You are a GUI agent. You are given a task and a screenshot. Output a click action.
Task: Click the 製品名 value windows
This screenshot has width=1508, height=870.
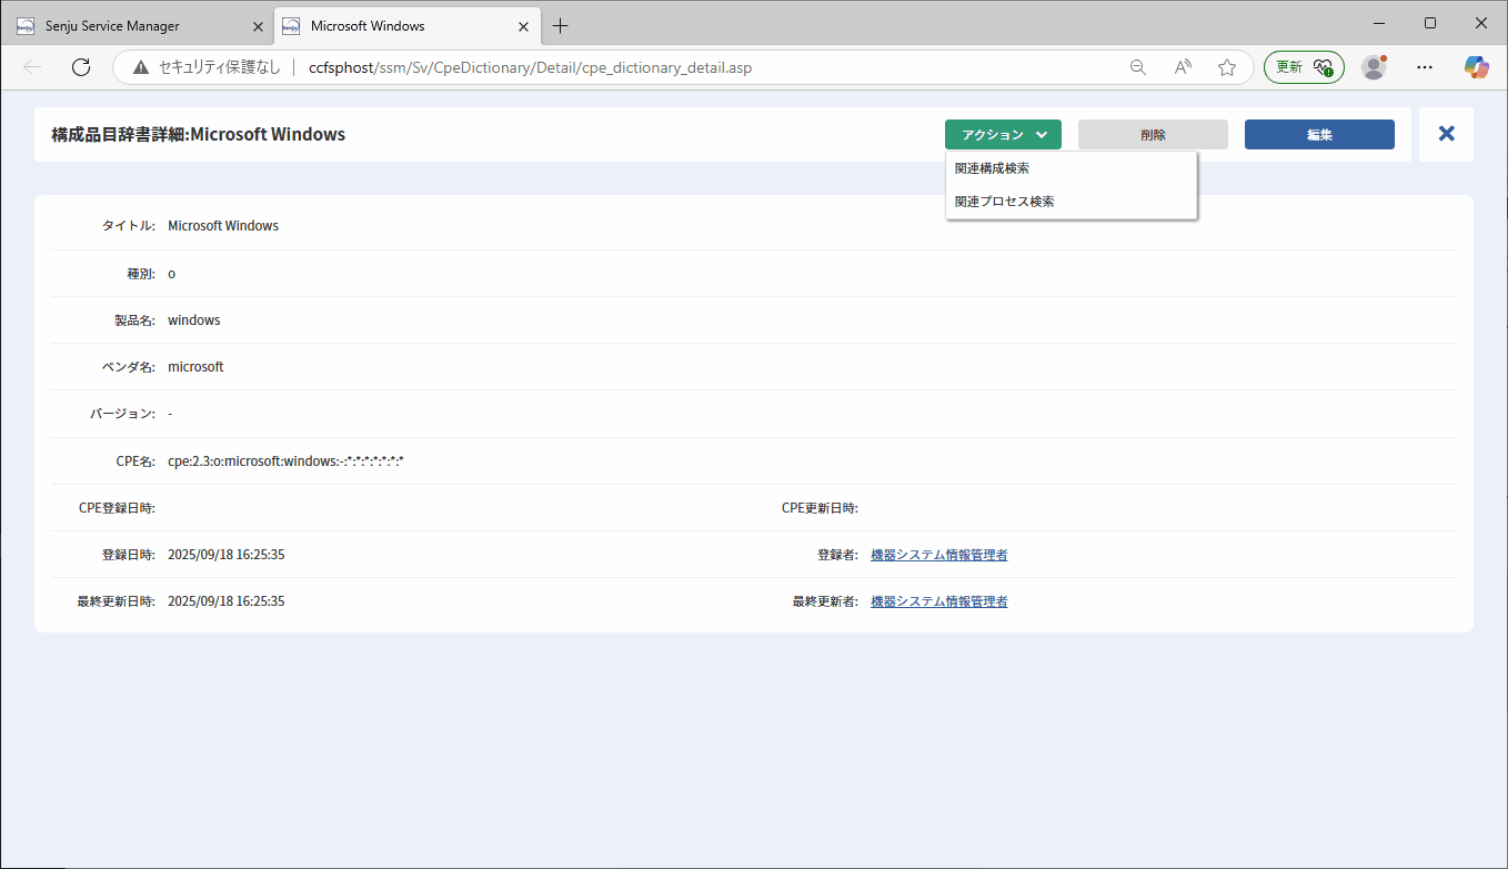pos(194,321)
